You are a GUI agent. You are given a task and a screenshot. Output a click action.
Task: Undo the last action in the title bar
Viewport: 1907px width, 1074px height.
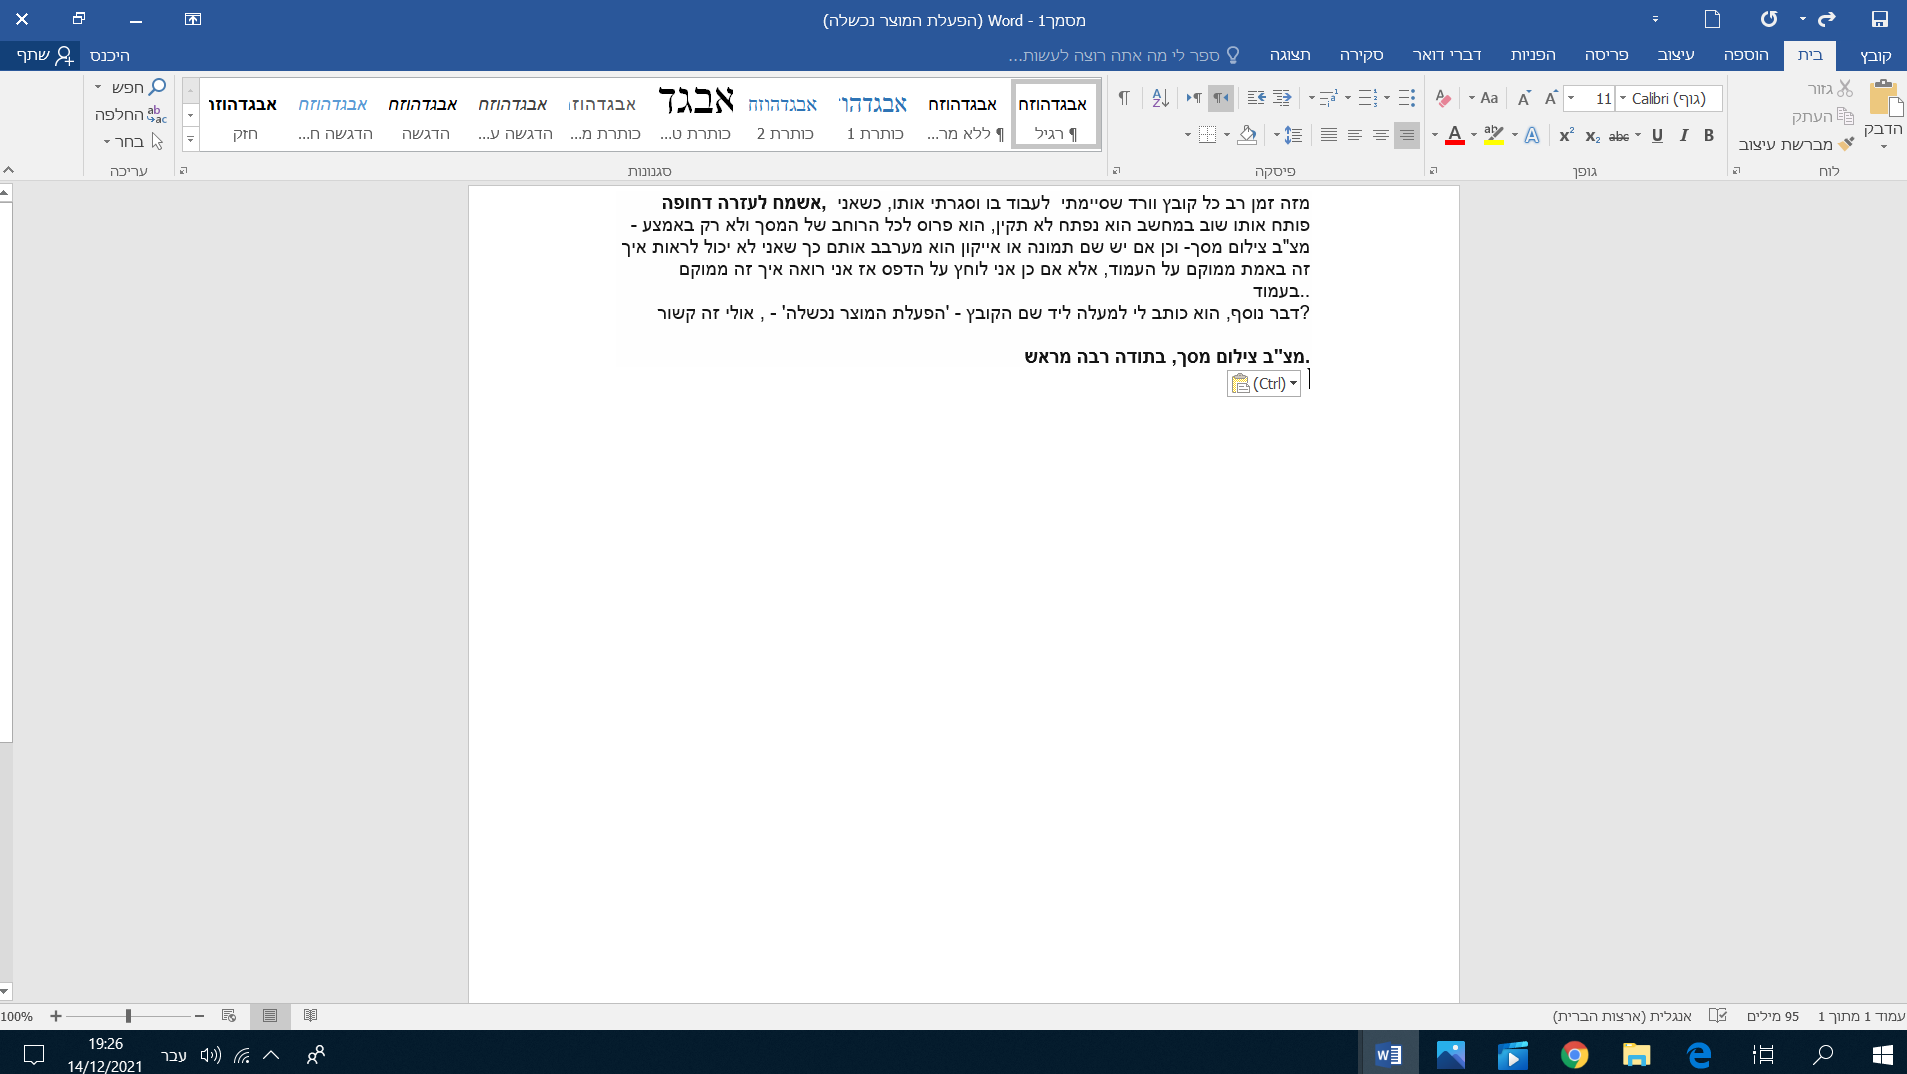[x=1826, y=19]
